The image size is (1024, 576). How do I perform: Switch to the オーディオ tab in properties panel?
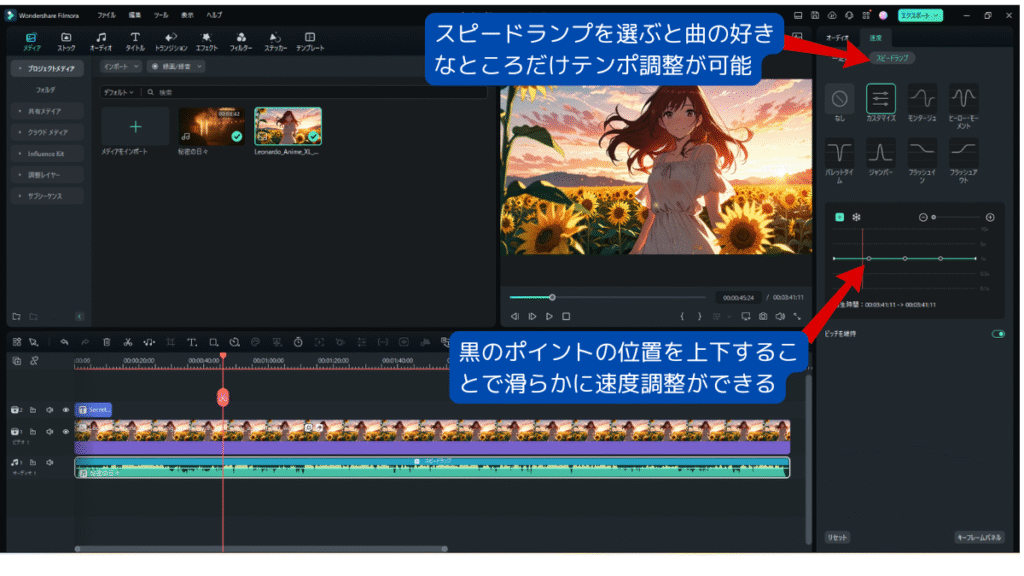click(x=837, y=38)
